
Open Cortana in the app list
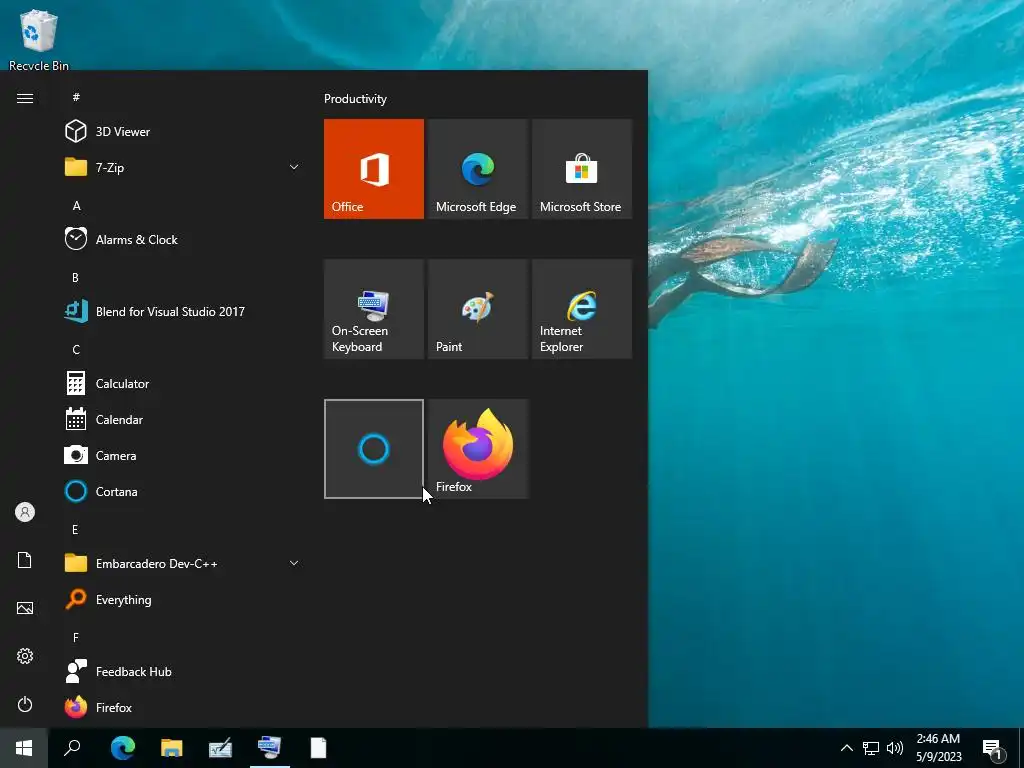click(182, 491)
